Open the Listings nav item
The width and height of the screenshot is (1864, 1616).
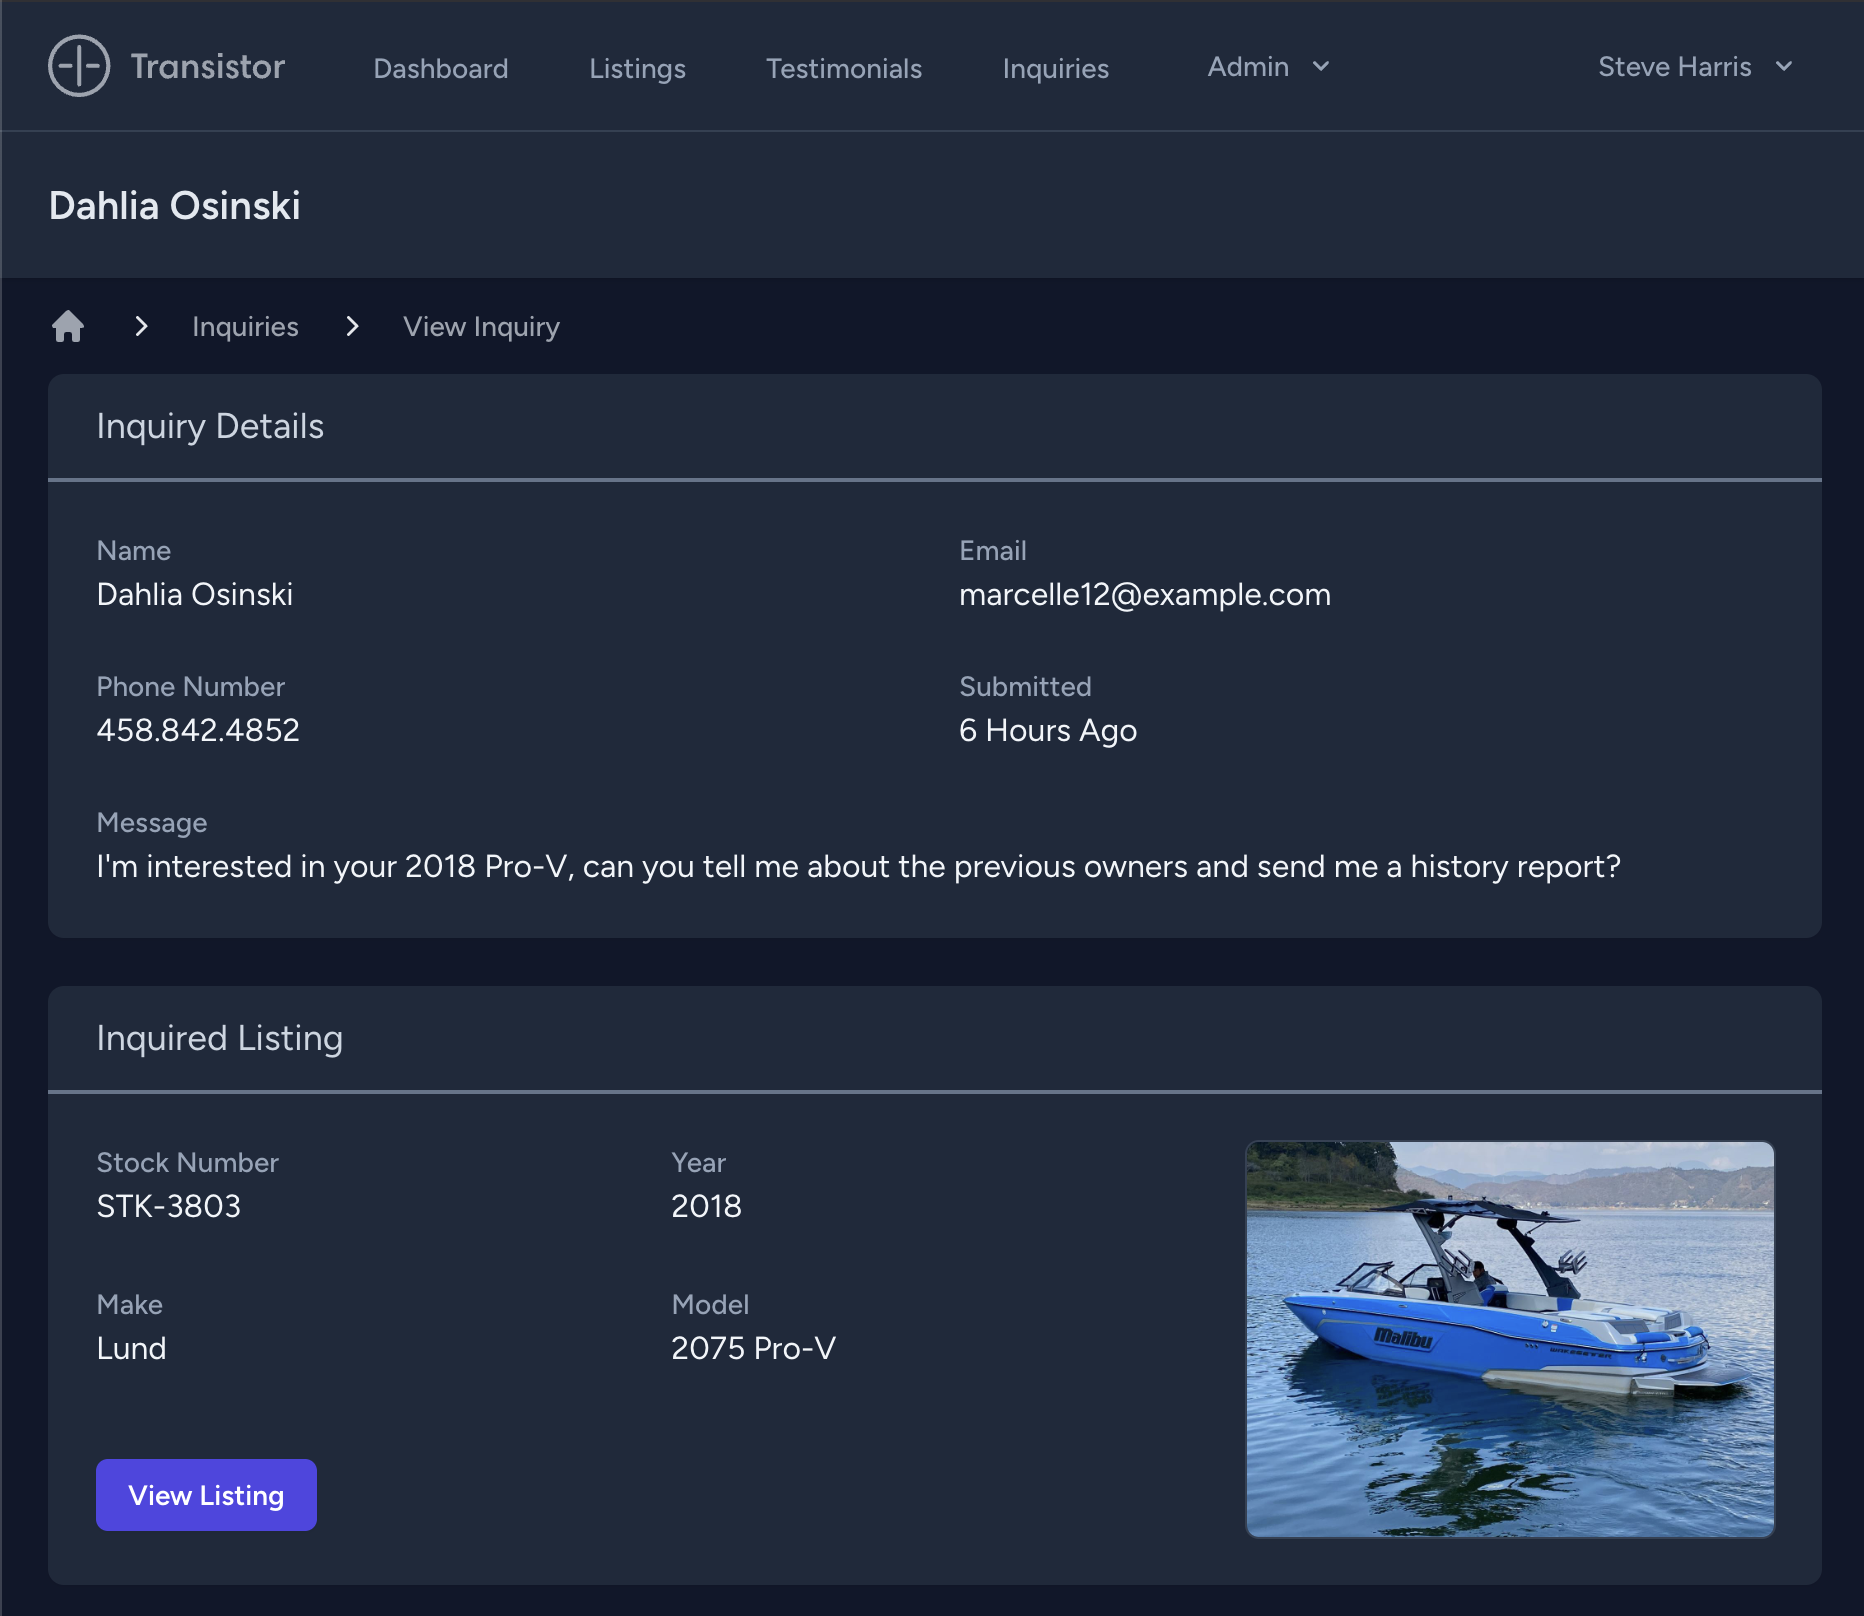pos(637,68)
